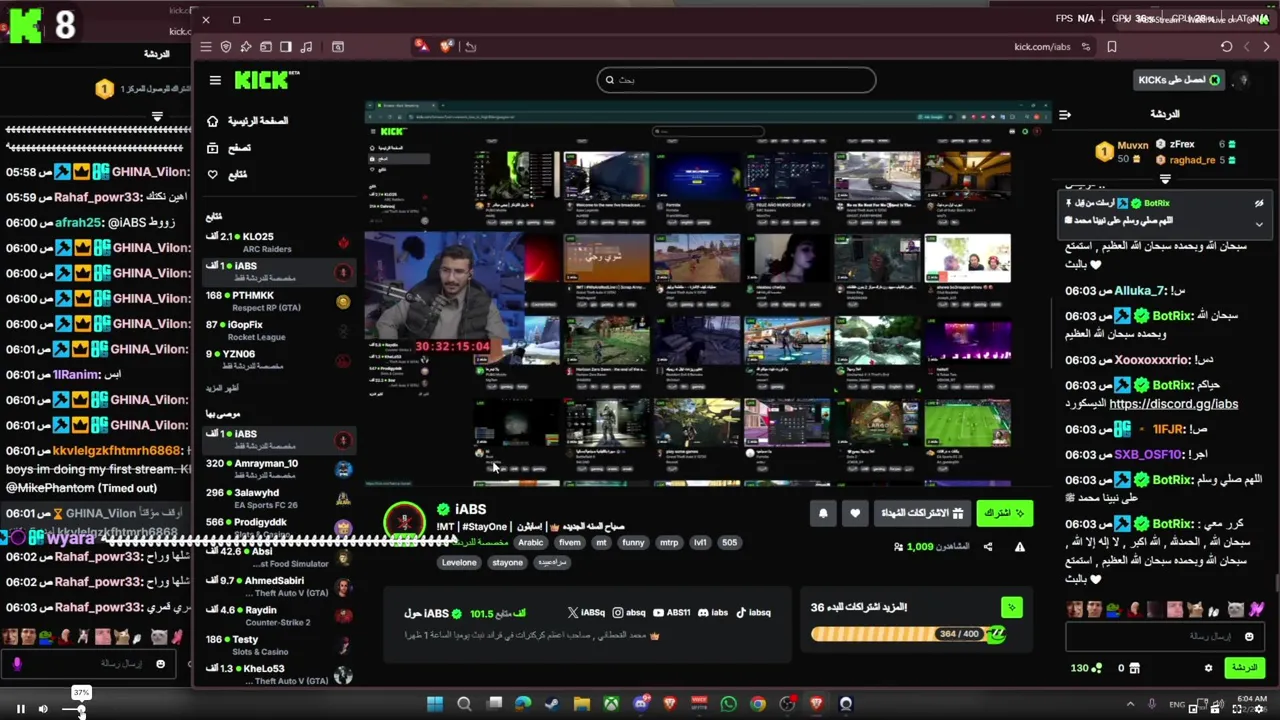Click the gift subscriptions button

pyautogui.click(x=921, y=513)
